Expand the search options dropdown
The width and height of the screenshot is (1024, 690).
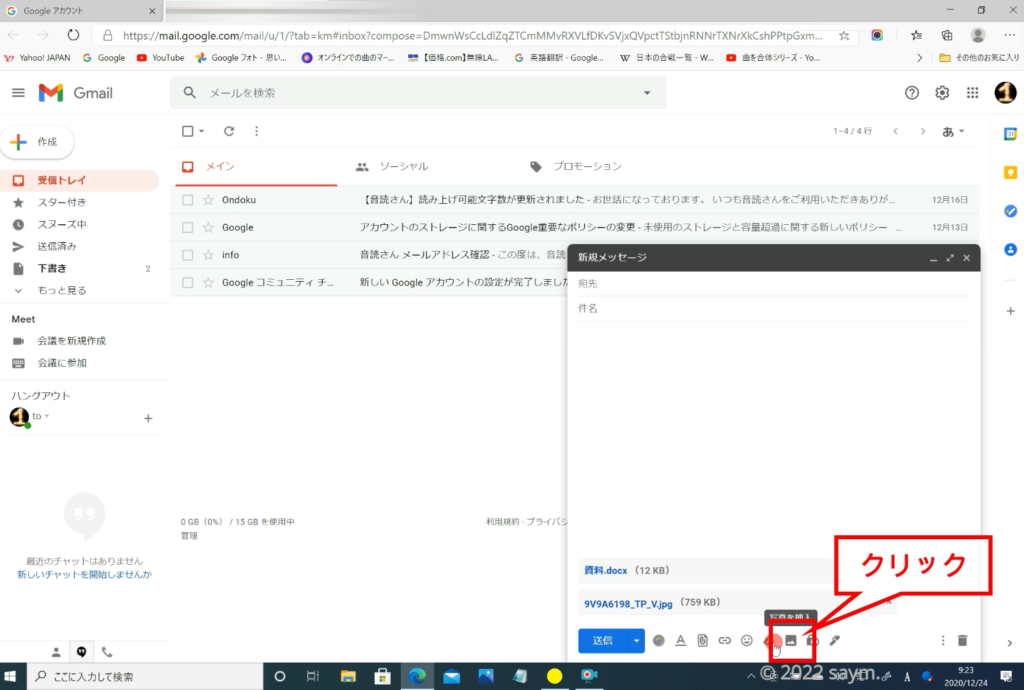646,93
